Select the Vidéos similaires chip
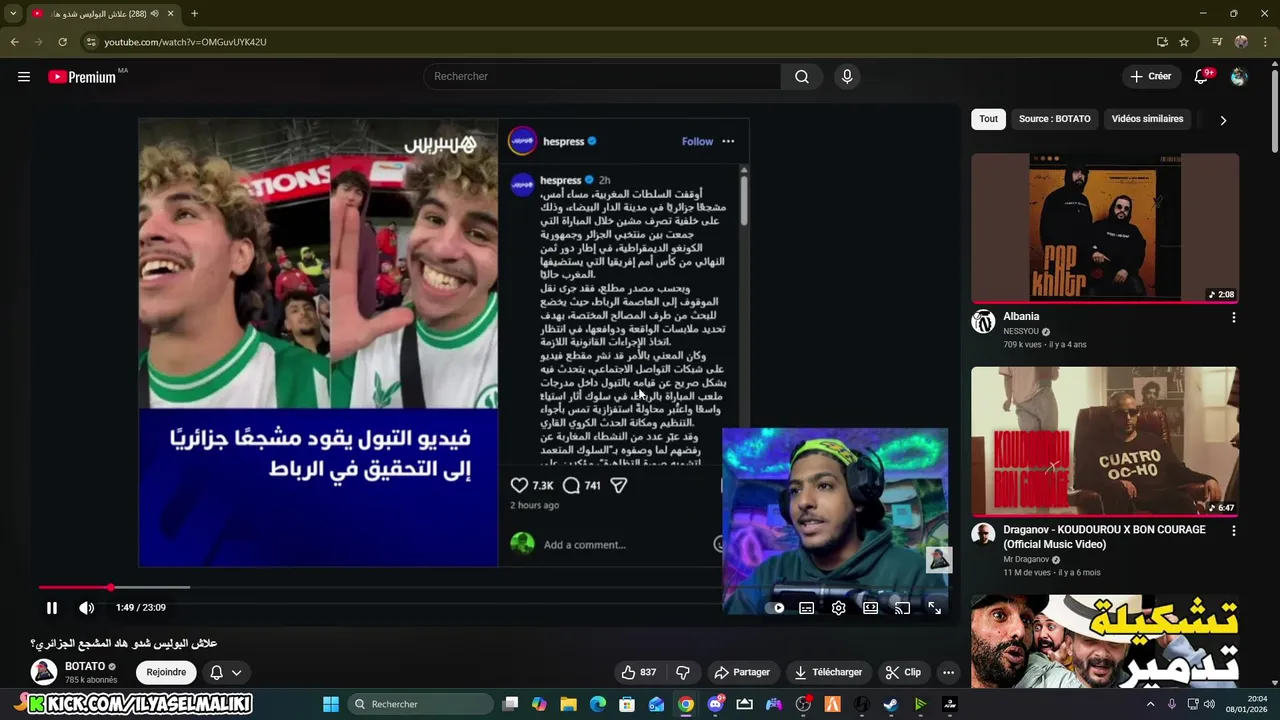The image size is (1280, 720). tap(1147, 119)
